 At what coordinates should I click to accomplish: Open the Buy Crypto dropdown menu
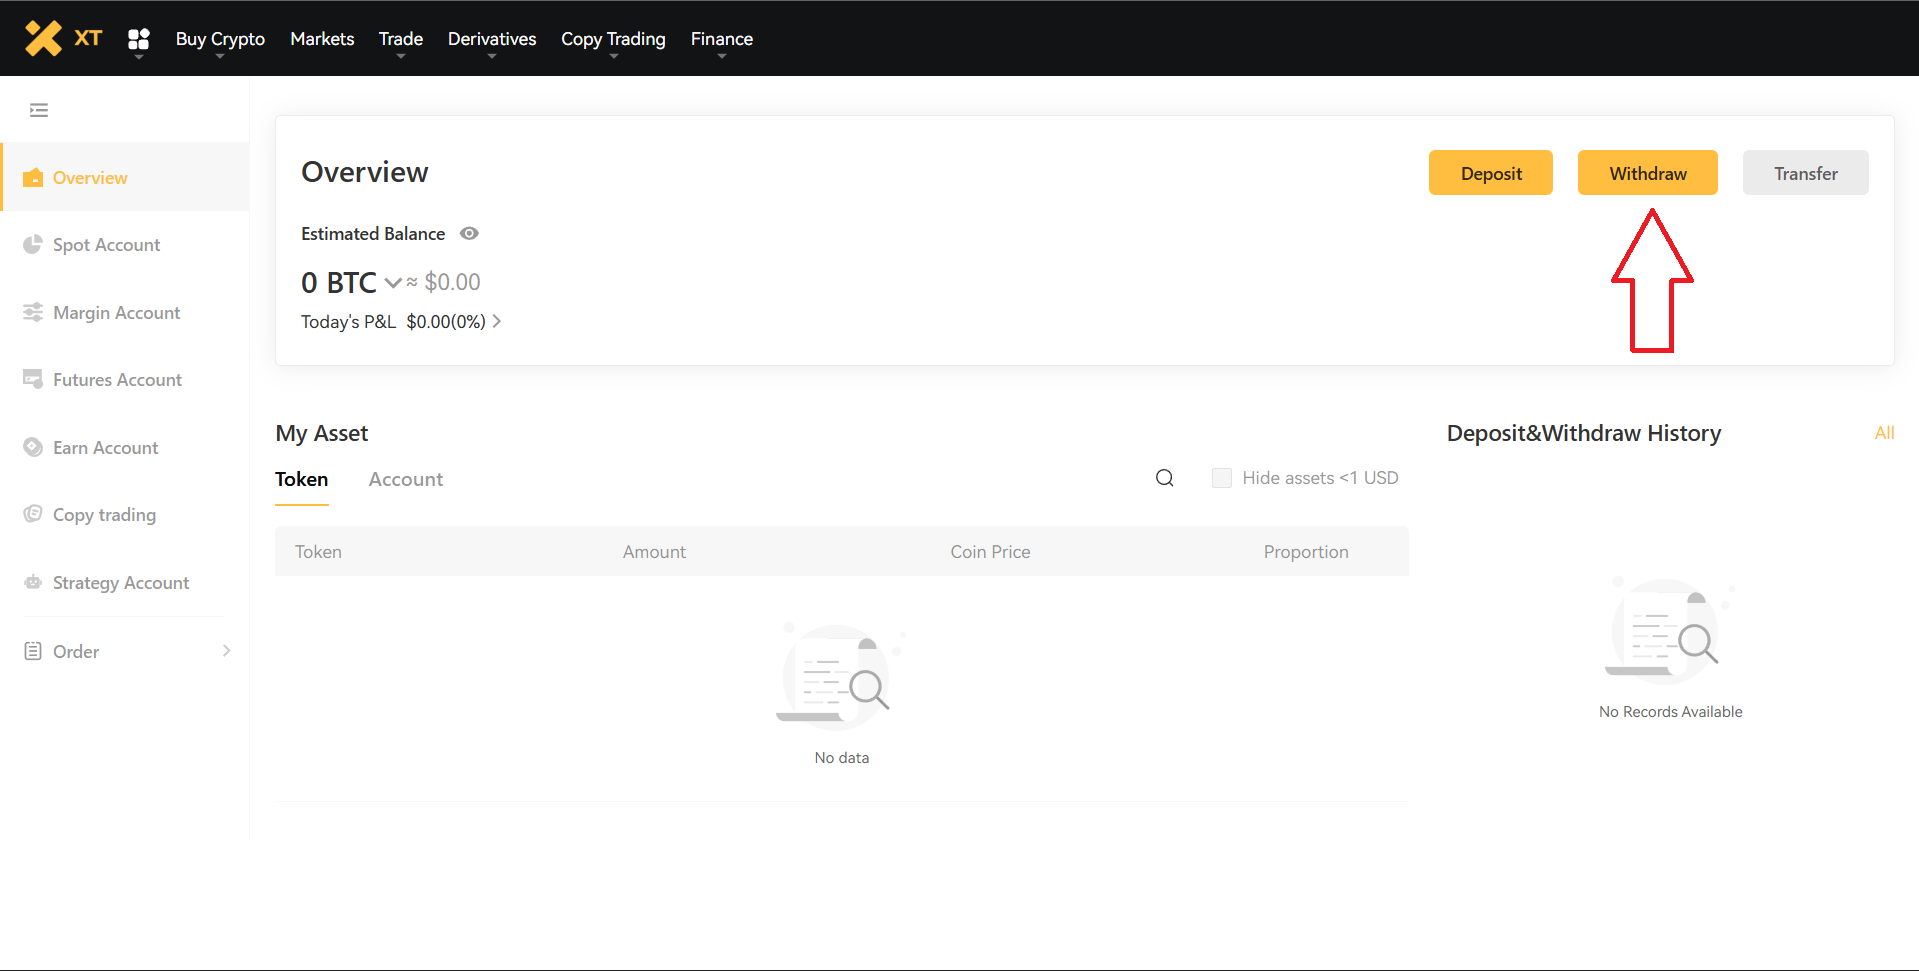(220, 39)
